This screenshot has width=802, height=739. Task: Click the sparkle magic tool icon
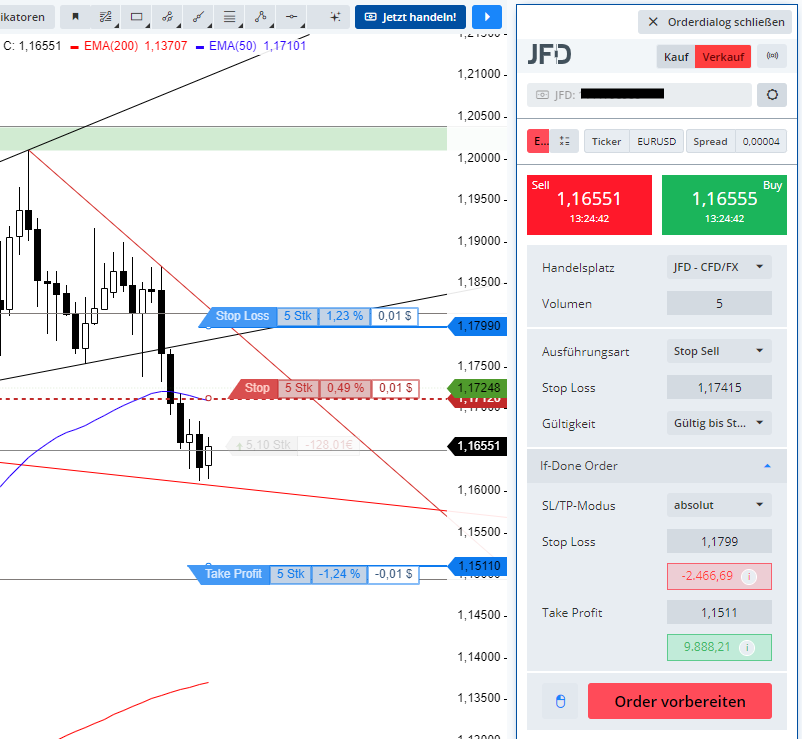(335, 17)
